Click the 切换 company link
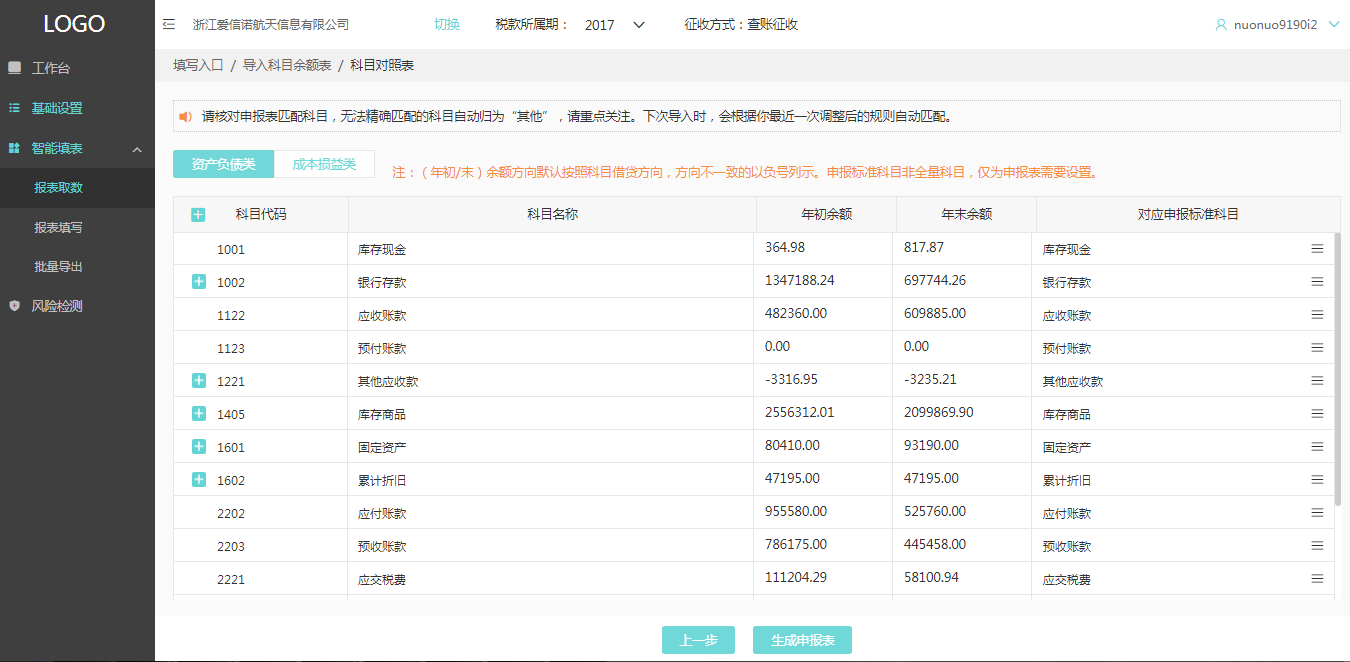This screenshot has height=662, width=1350. coord(447,25)
